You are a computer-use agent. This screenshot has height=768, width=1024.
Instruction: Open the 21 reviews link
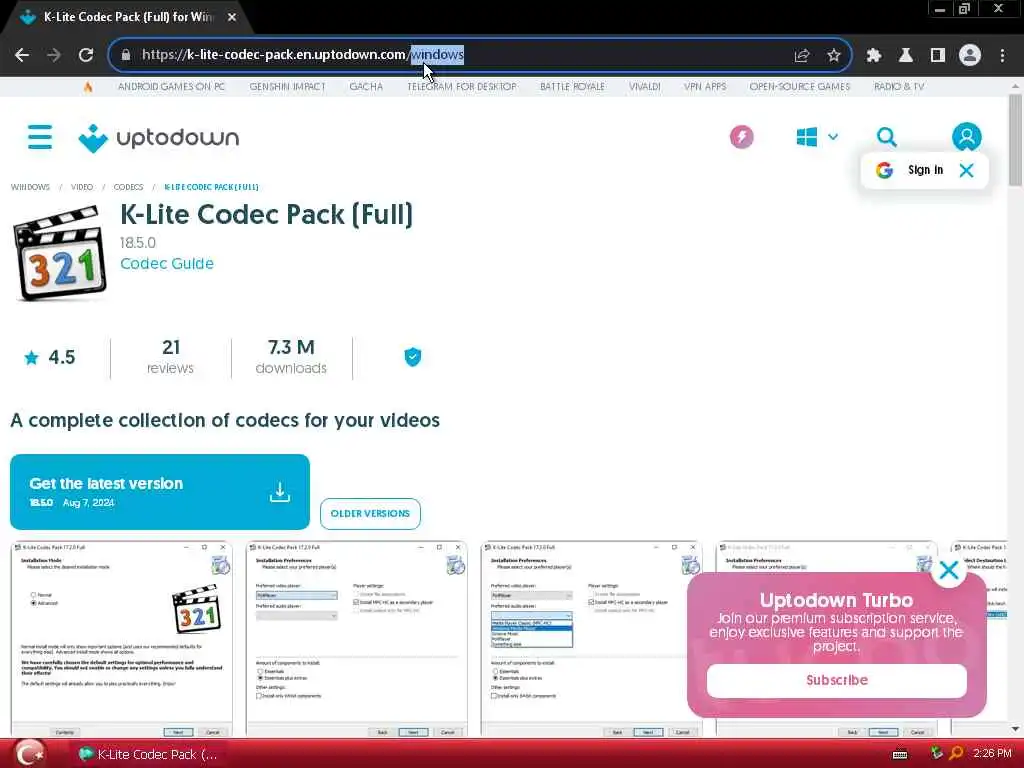[170, 357]
